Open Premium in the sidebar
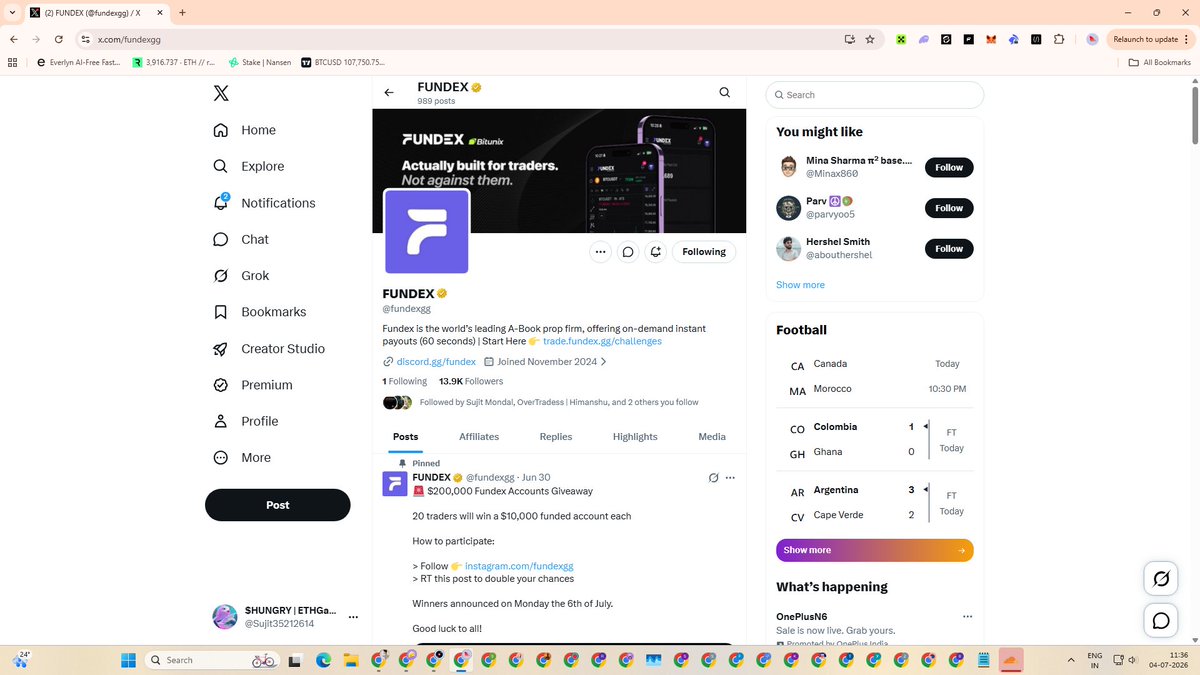1200x675 pixels. [252, 385]
